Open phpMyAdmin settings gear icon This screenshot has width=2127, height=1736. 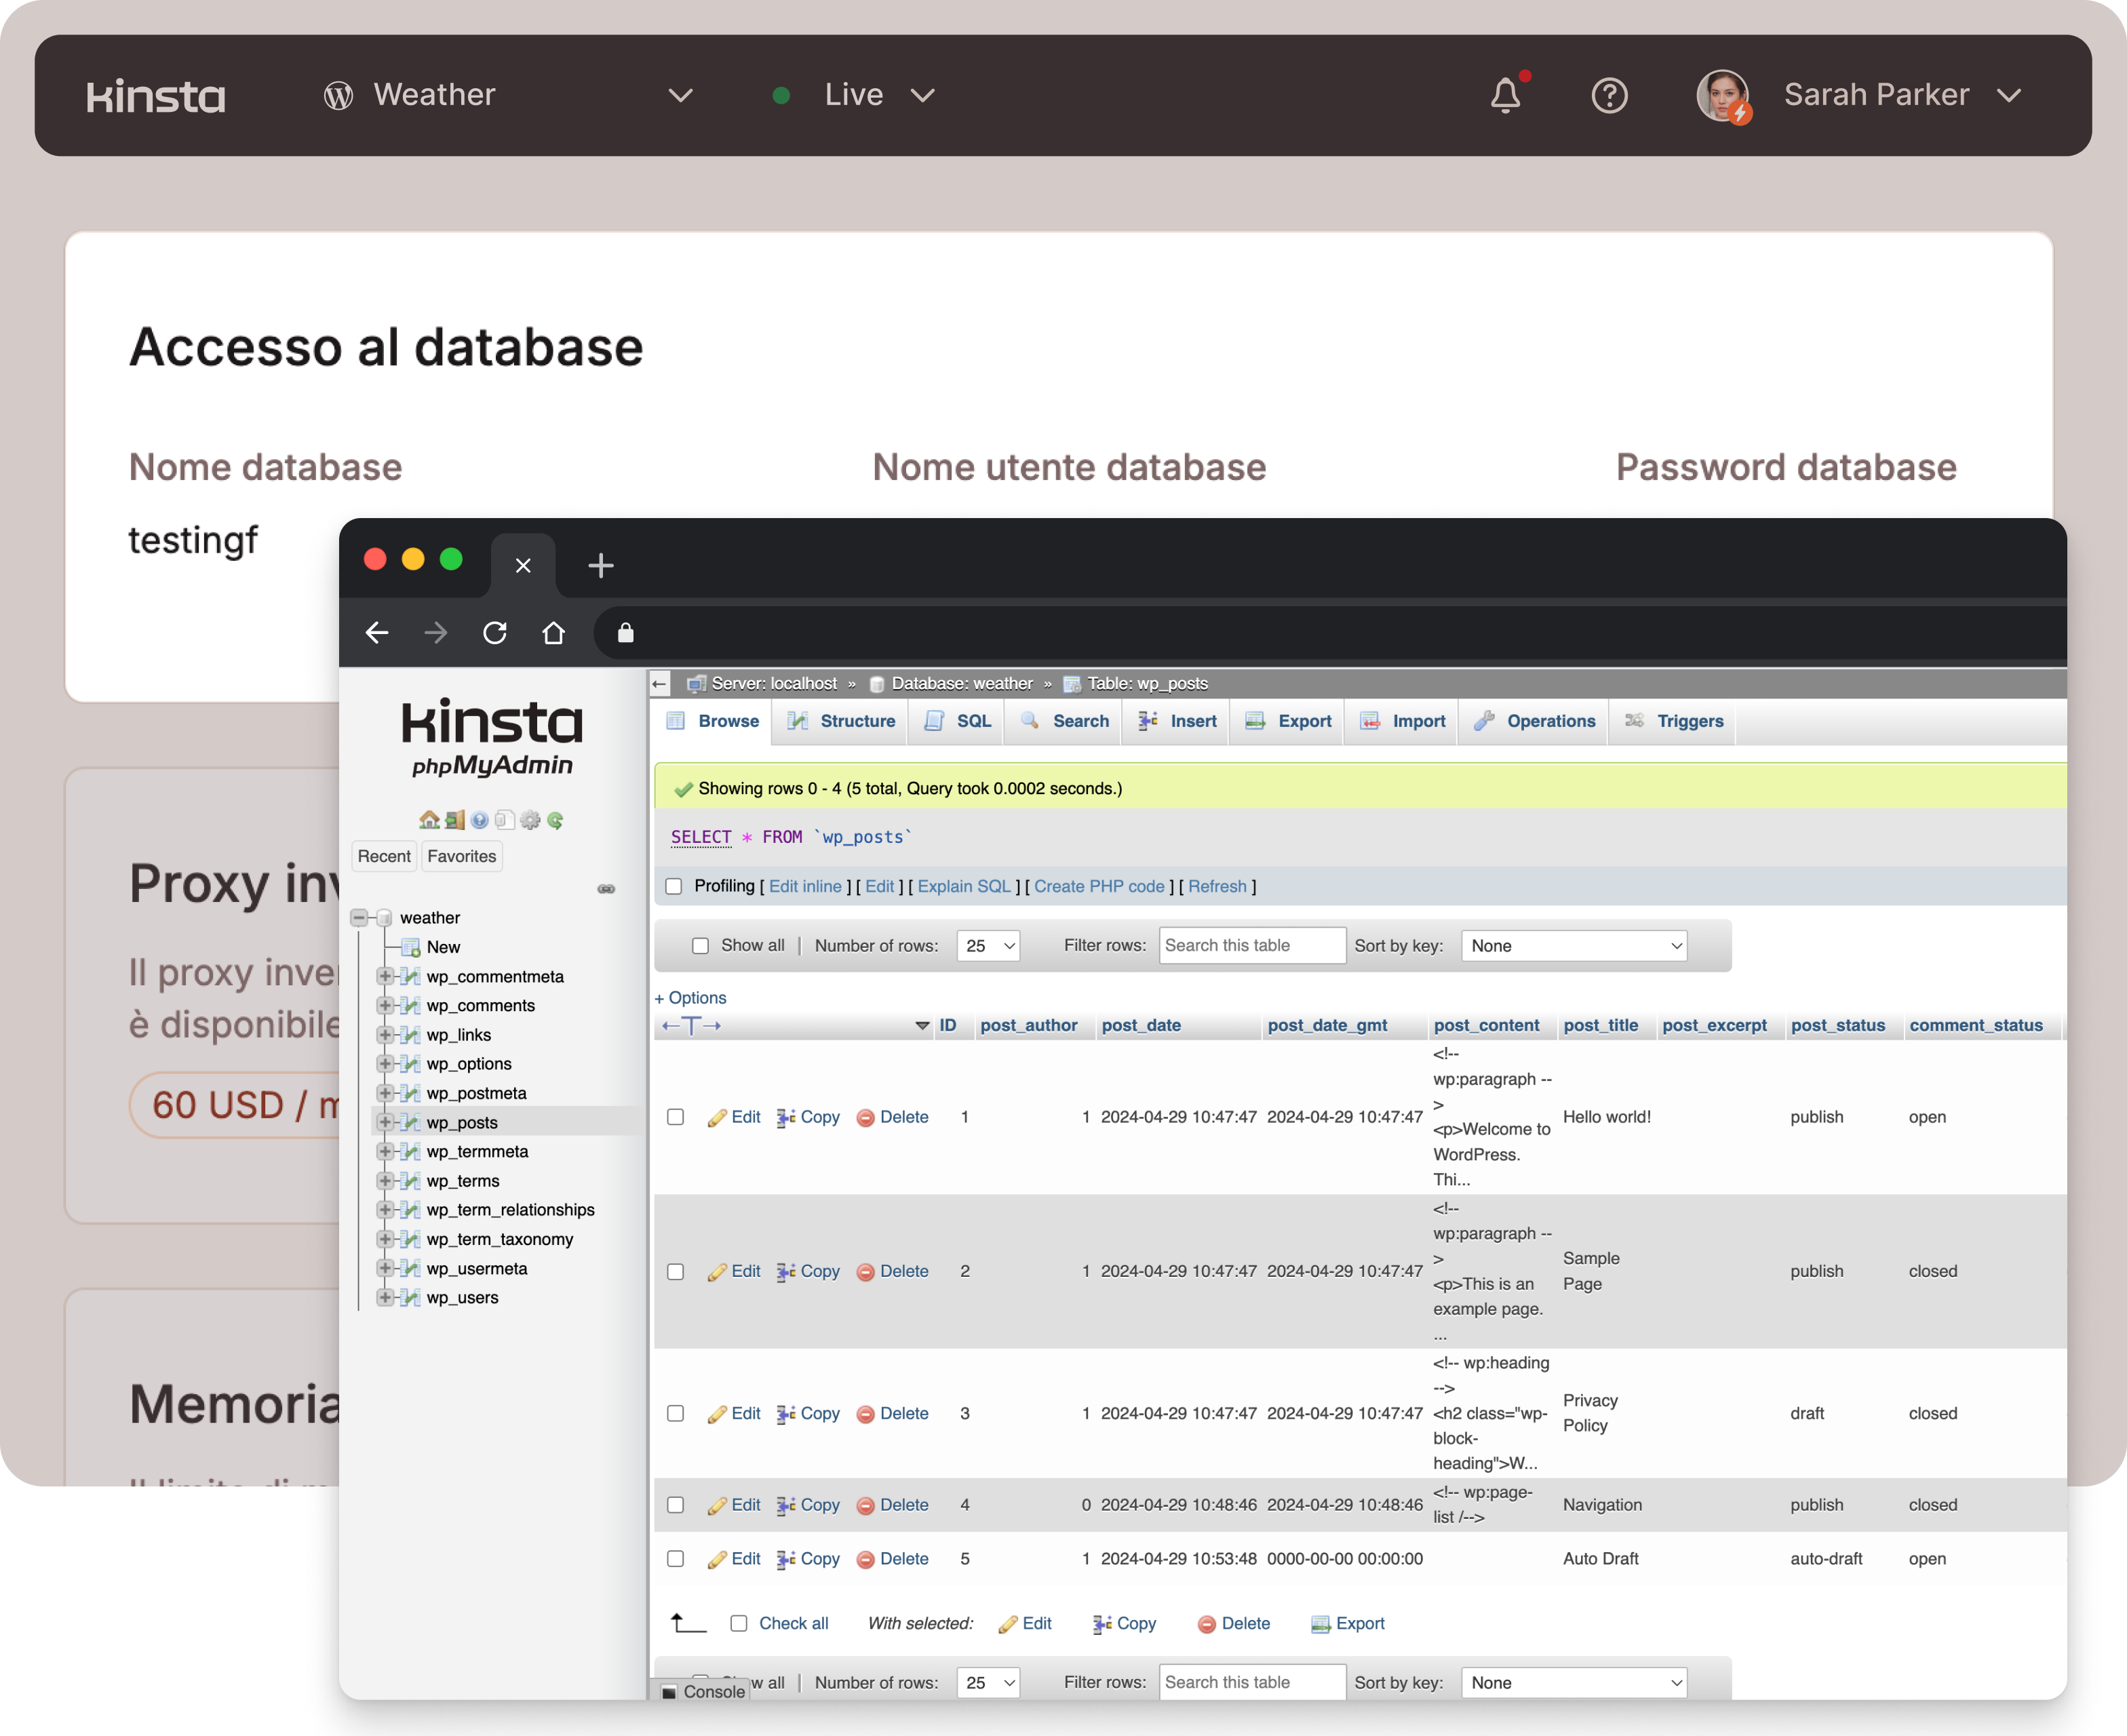pyautogui.click(x=530, y=820)
